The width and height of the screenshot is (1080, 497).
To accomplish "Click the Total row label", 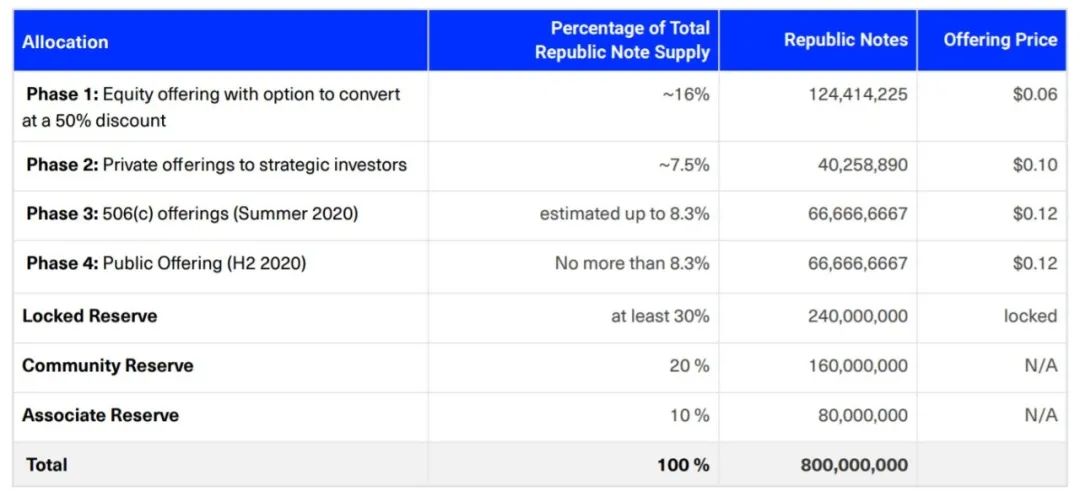I will 45,465.
